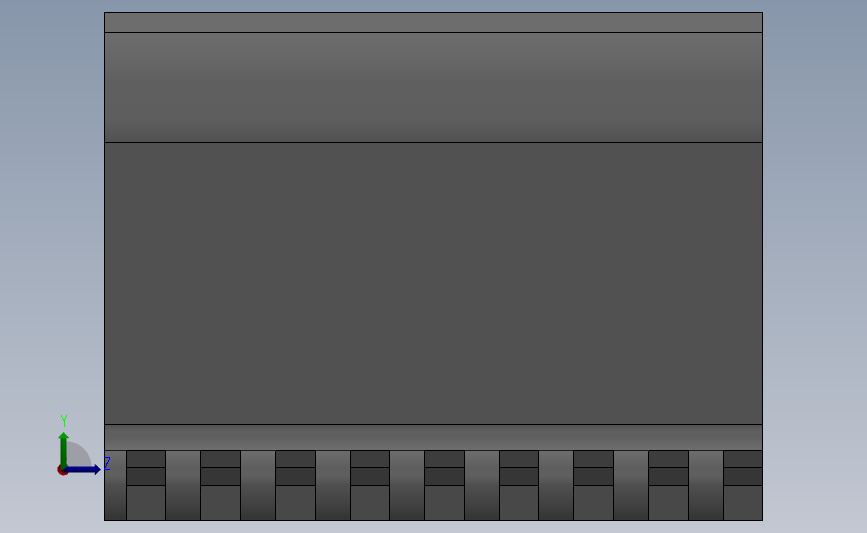Select the rightmost raised tooth face
The height and width of the screenshot is (533, 867).
tap(706, 485)
